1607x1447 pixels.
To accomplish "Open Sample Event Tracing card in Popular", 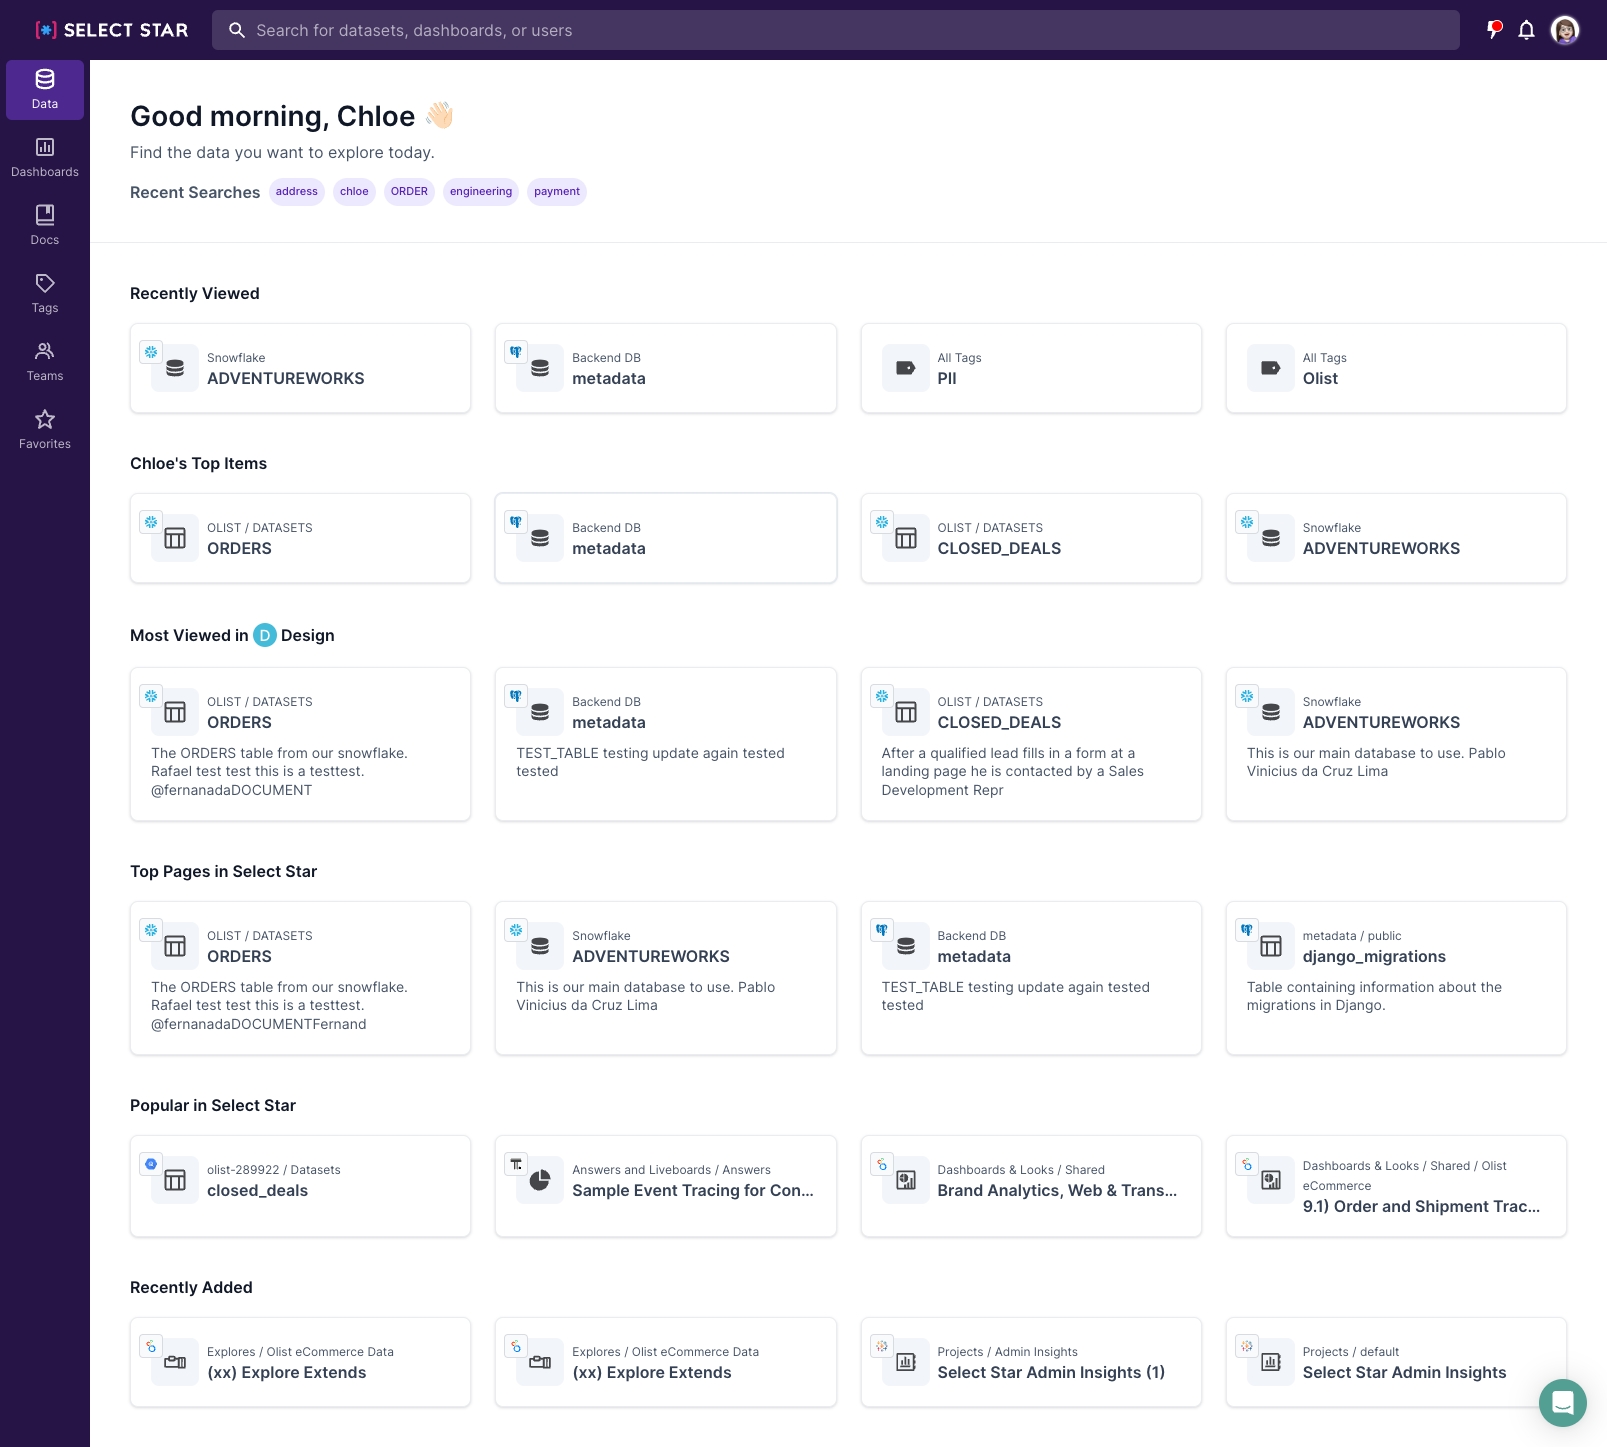I will [x=665, y=1185].
